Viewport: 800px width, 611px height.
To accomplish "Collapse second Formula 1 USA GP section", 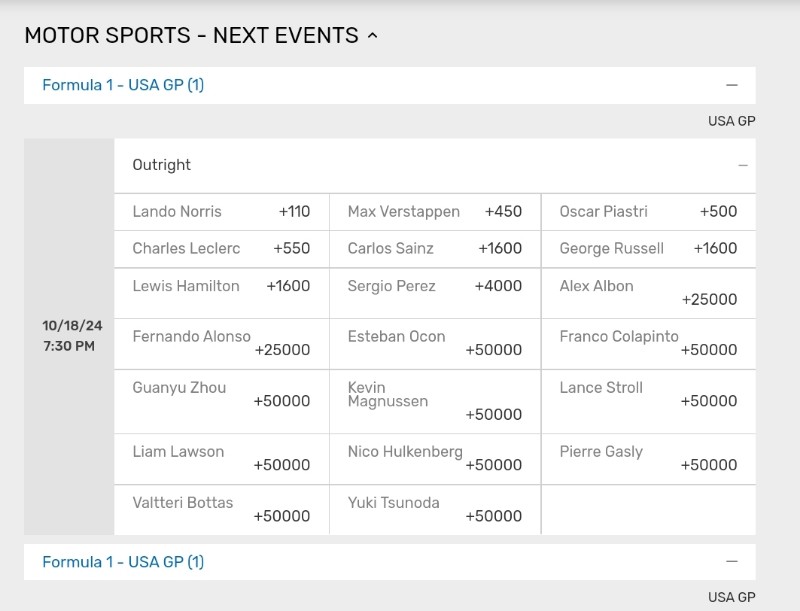I will pos(732,562).
